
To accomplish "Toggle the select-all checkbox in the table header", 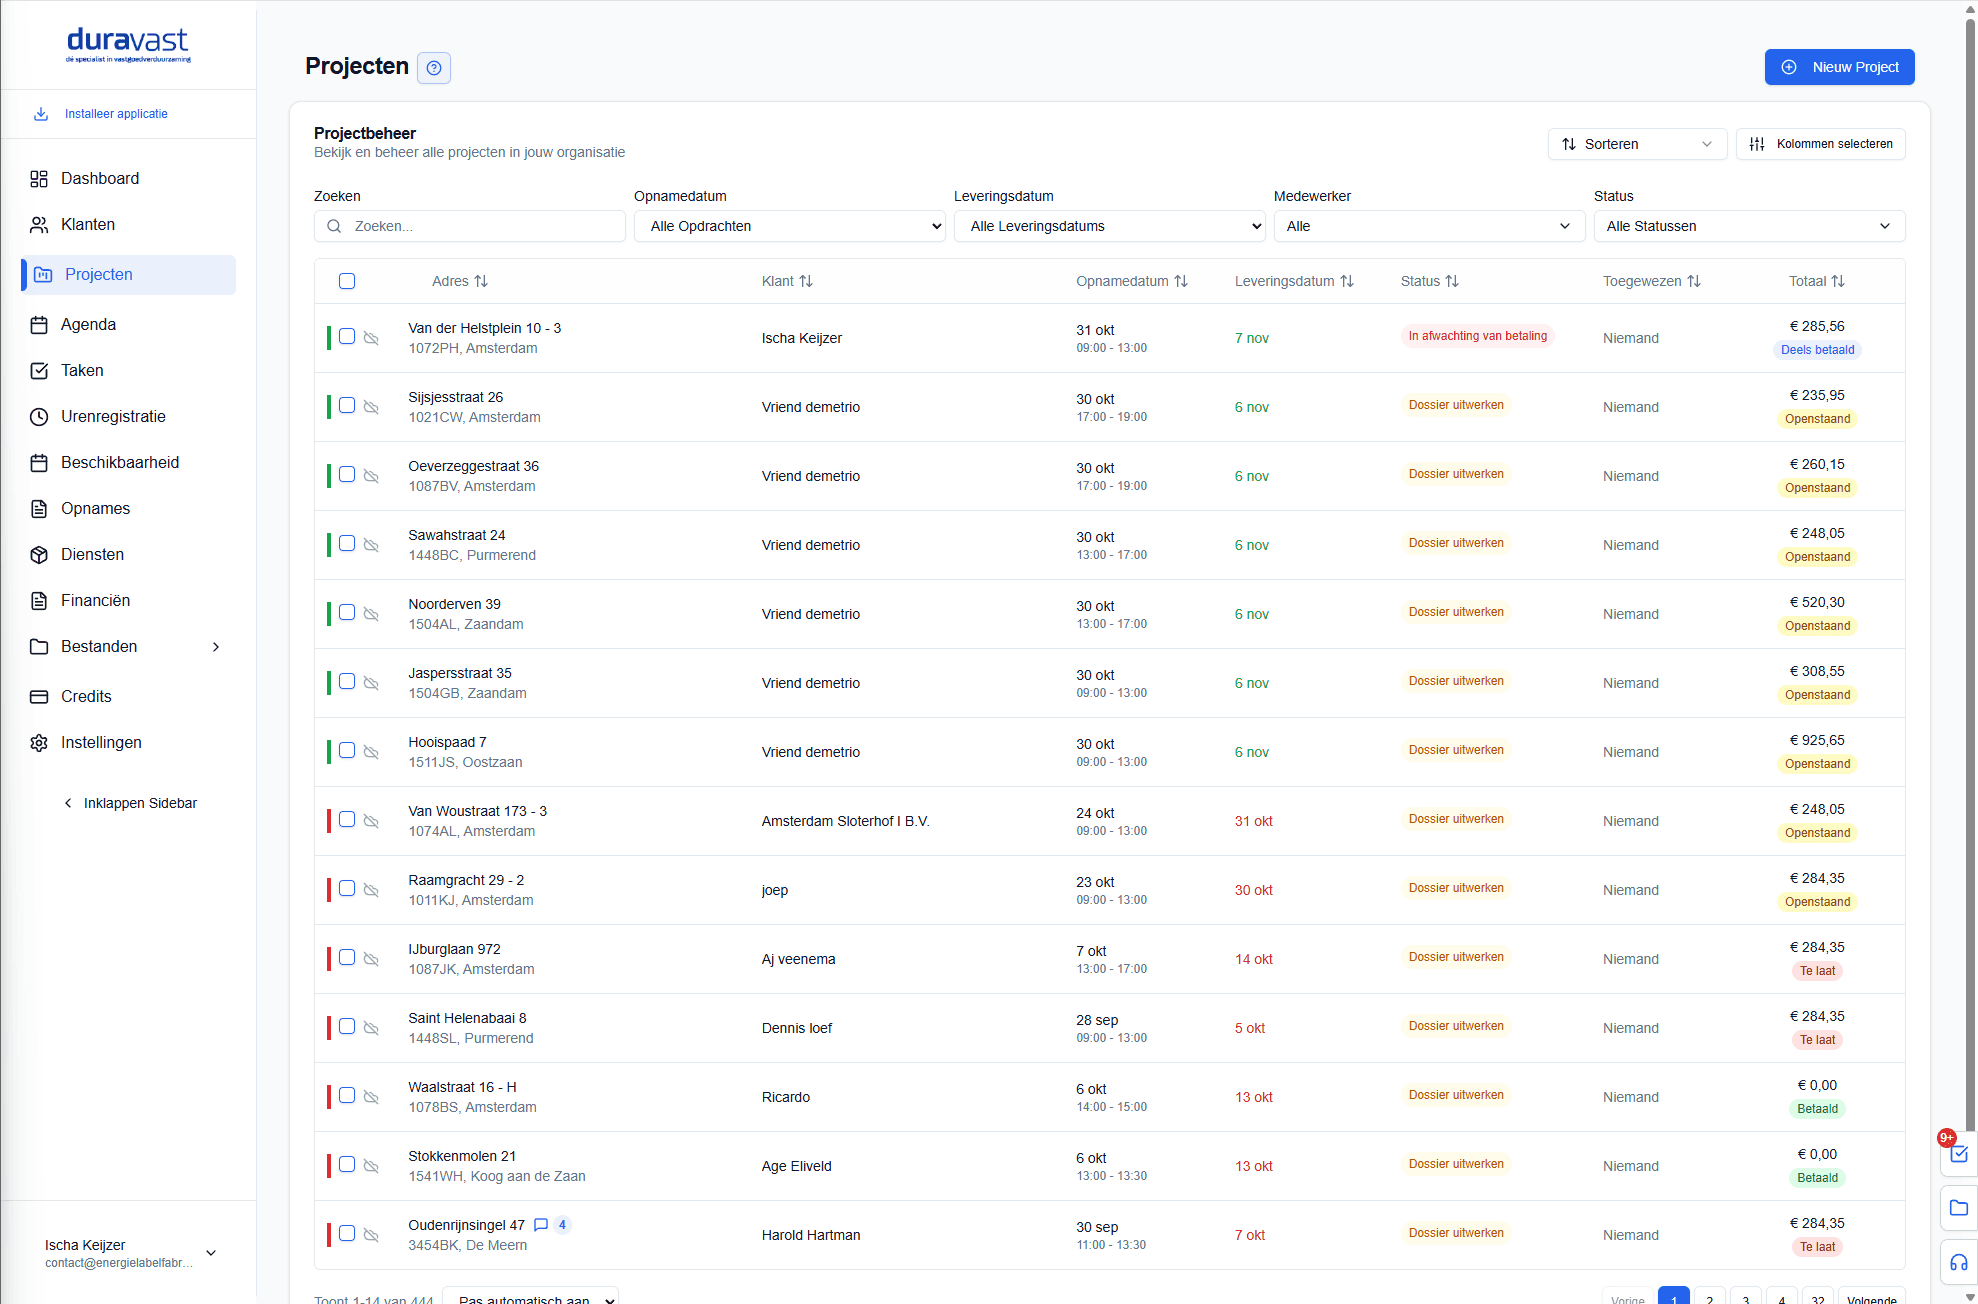I will (347, 281).
